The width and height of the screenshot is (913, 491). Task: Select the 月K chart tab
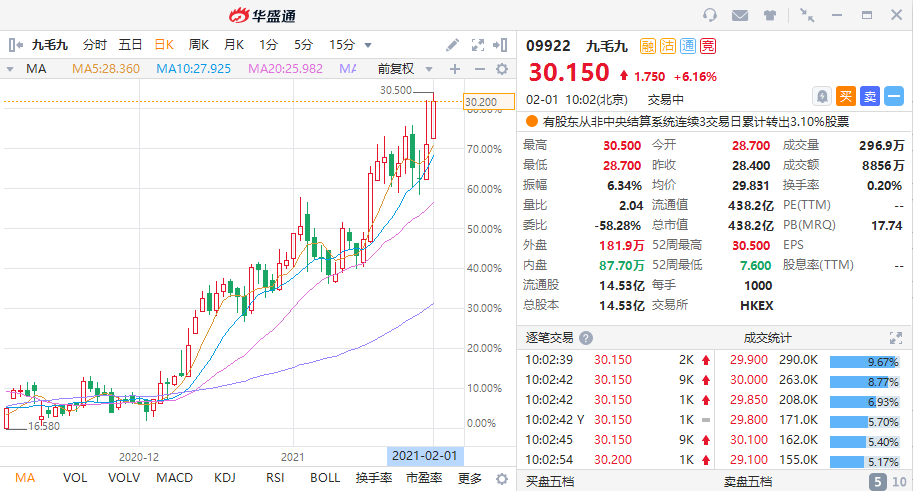[x=234, y=45]
